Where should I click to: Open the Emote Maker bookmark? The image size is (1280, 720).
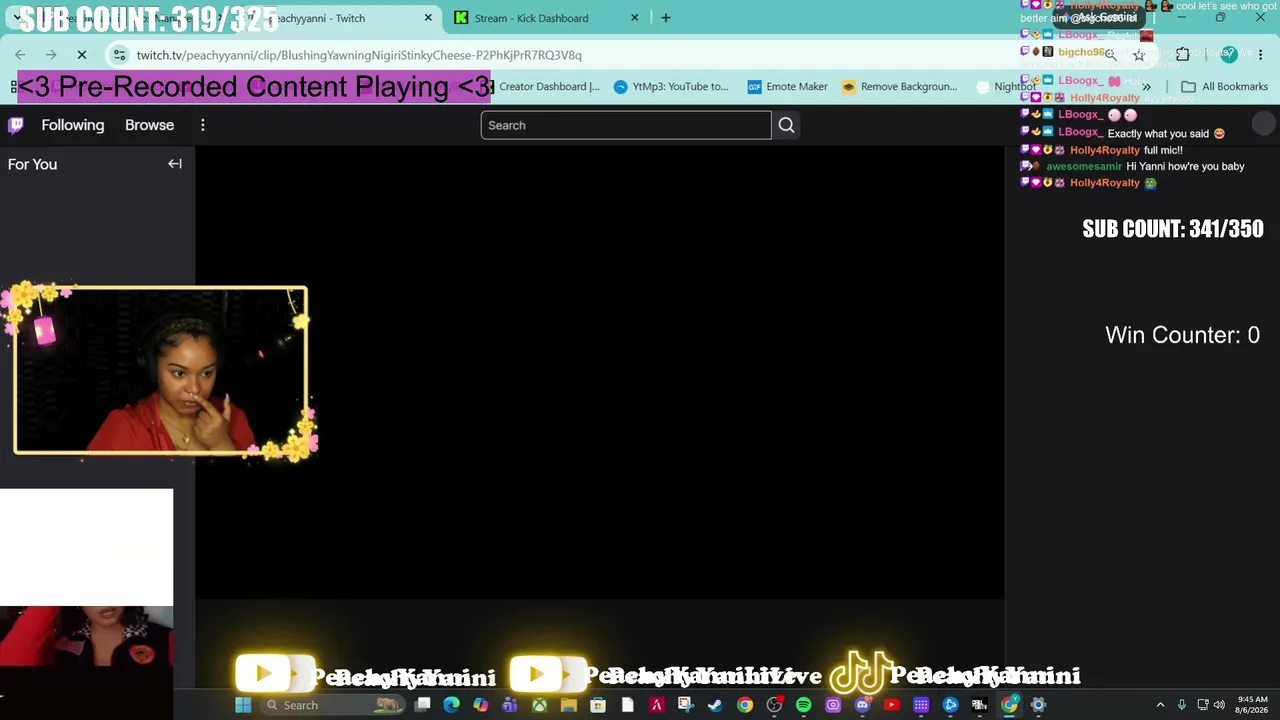(x=787, y=87)
